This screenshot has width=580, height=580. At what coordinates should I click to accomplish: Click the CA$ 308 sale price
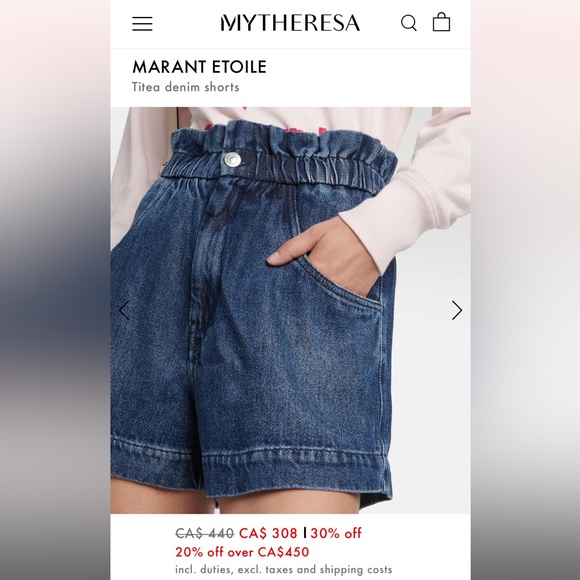click(x=268, y=533)
